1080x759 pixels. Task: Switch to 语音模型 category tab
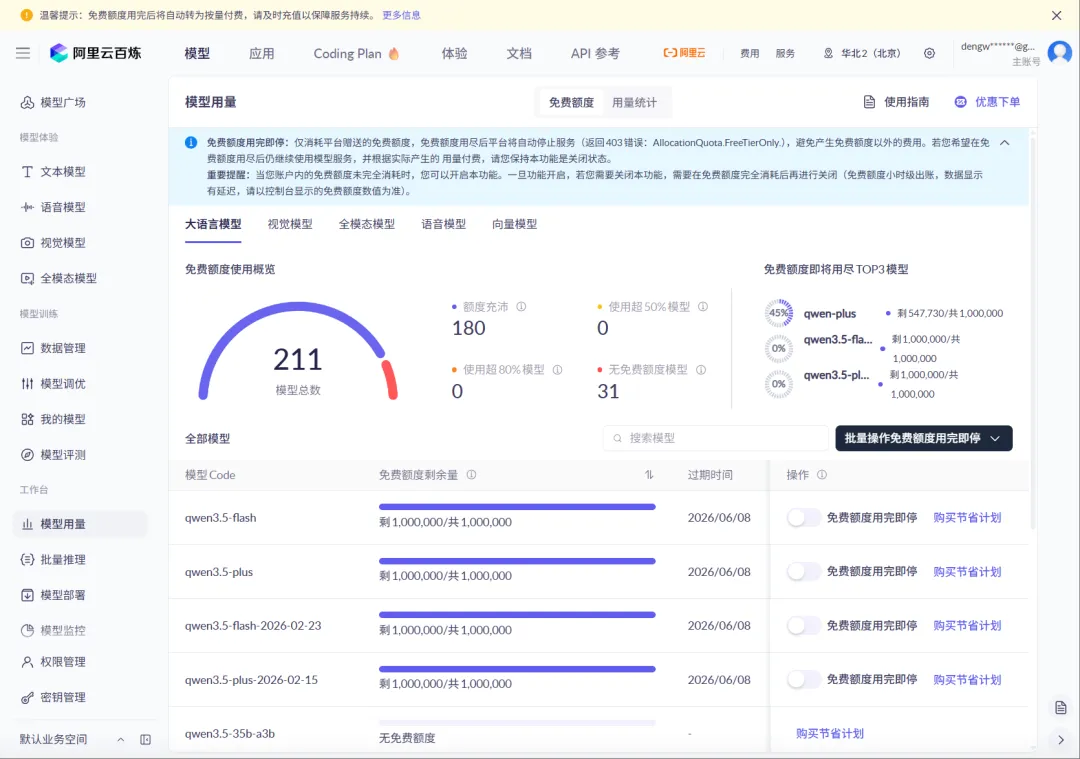pos(444,224)
